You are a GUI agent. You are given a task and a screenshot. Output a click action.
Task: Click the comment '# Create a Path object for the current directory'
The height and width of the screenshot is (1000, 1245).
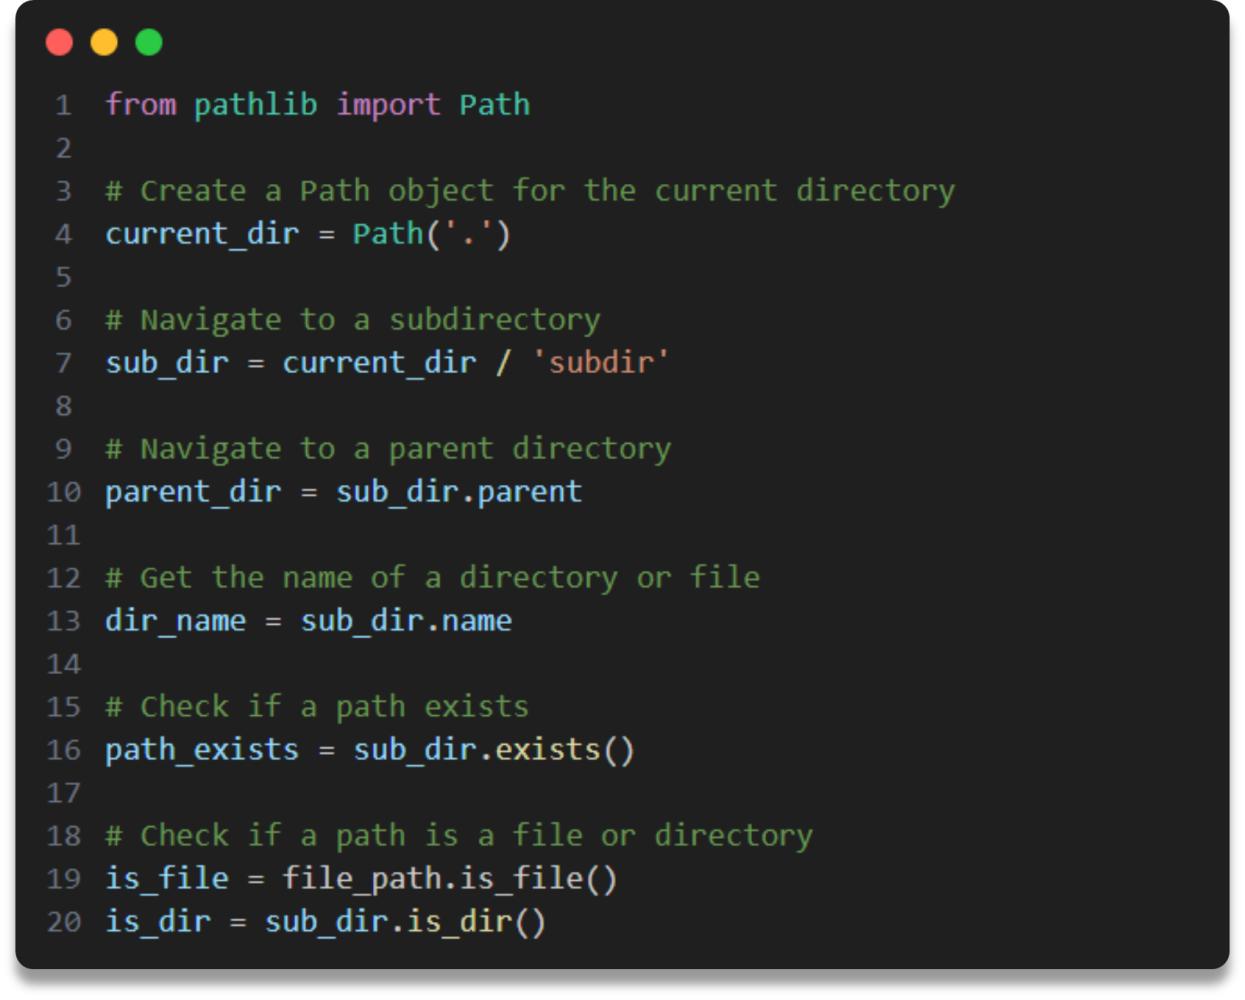point(530,190)
